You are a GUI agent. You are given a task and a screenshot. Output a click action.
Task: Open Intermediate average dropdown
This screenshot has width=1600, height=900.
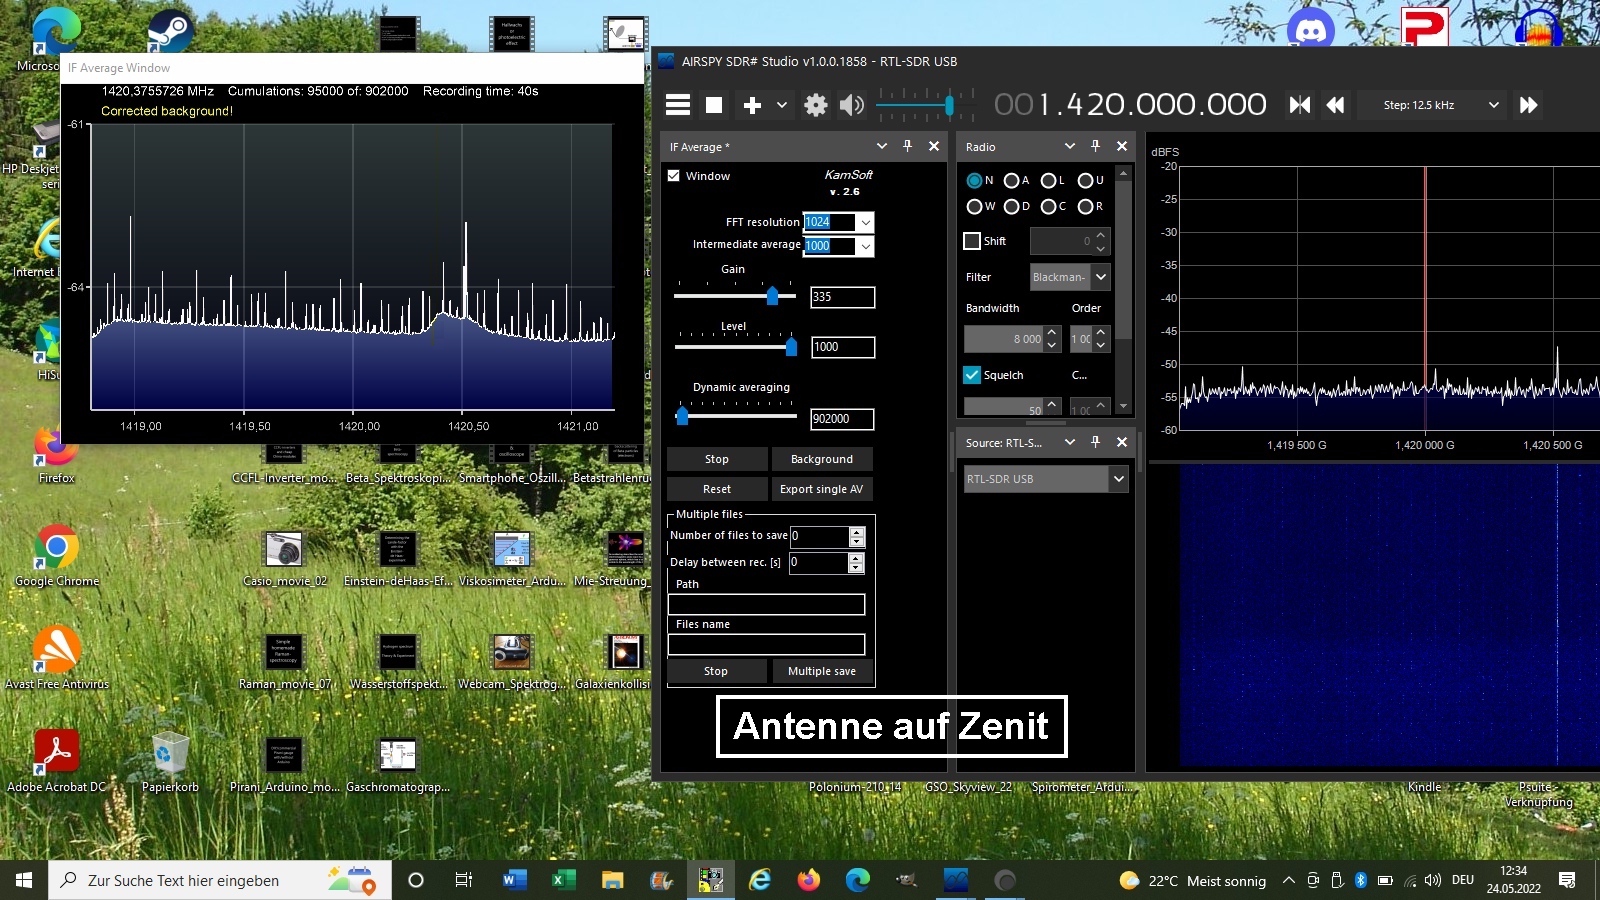coord(866,246)
